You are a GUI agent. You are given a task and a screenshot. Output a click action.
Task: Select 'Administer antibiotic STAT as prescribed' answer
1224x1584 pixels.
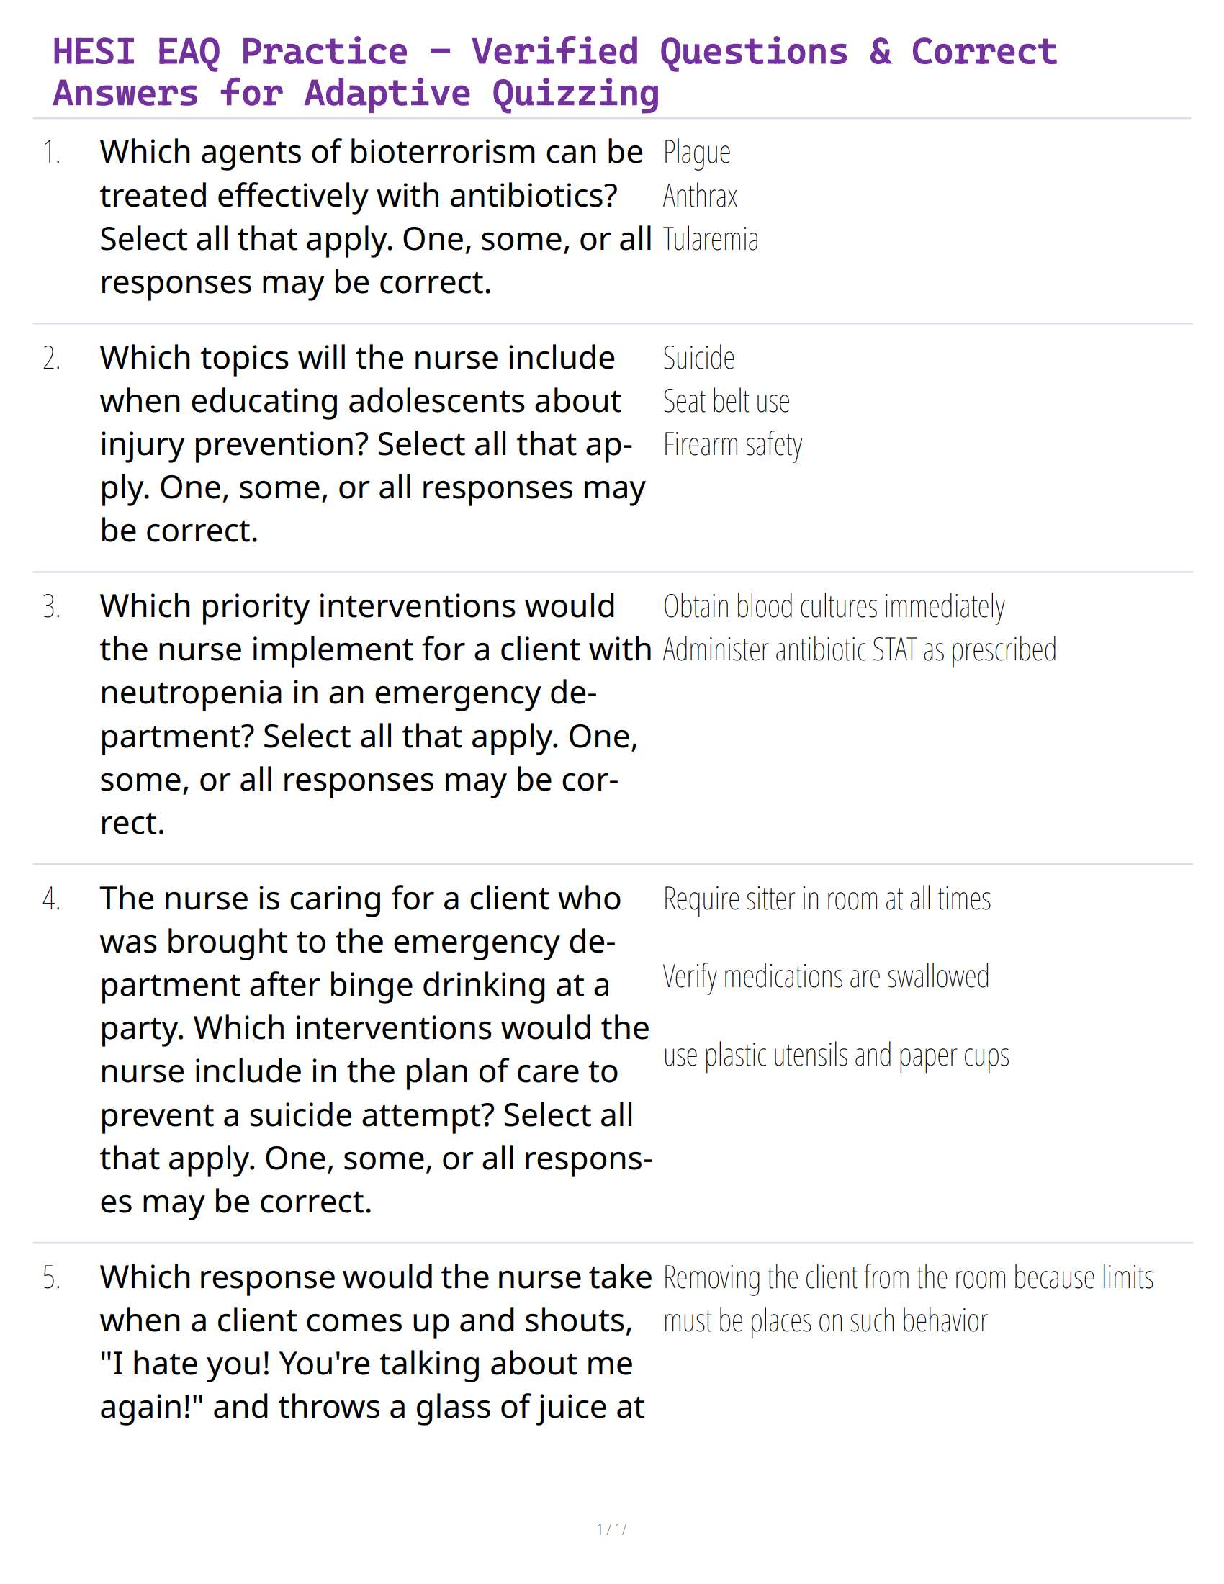859,650
